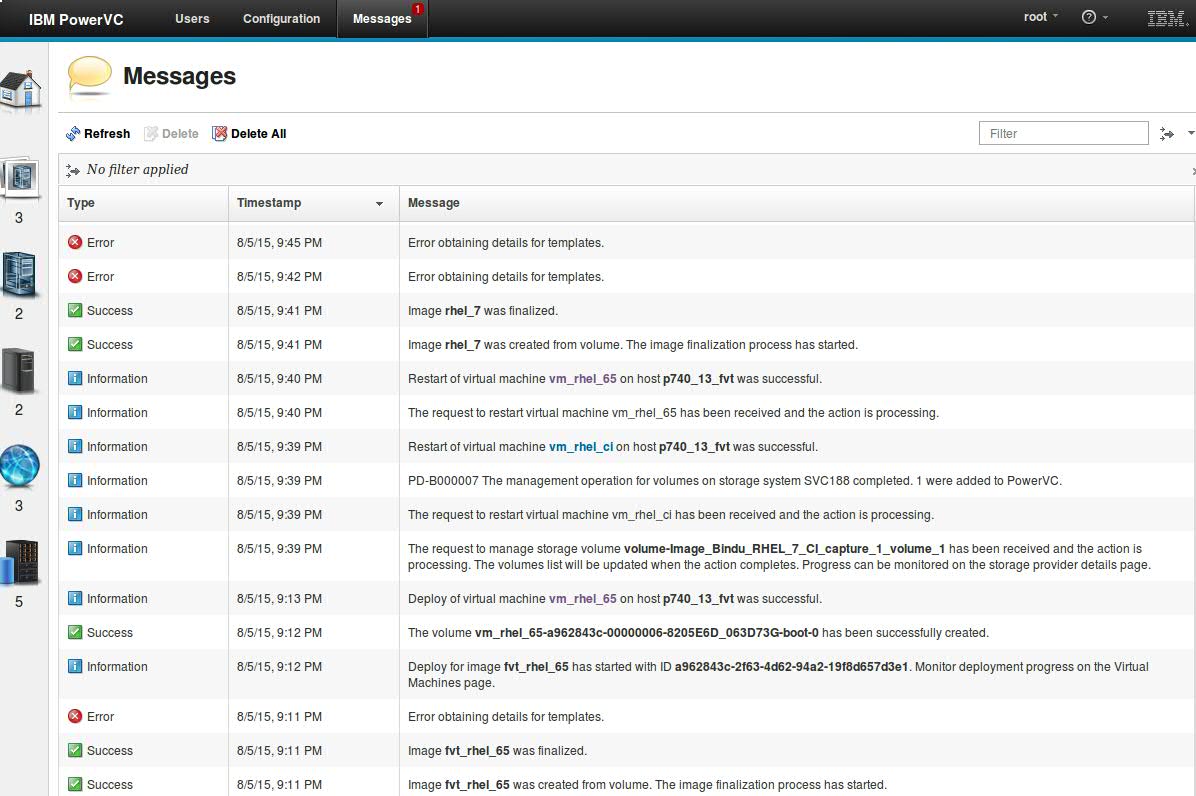The width and height of the screenshot is (1196, 796).
Task: Click the 'No filter applied' status text
Action: 137,169
